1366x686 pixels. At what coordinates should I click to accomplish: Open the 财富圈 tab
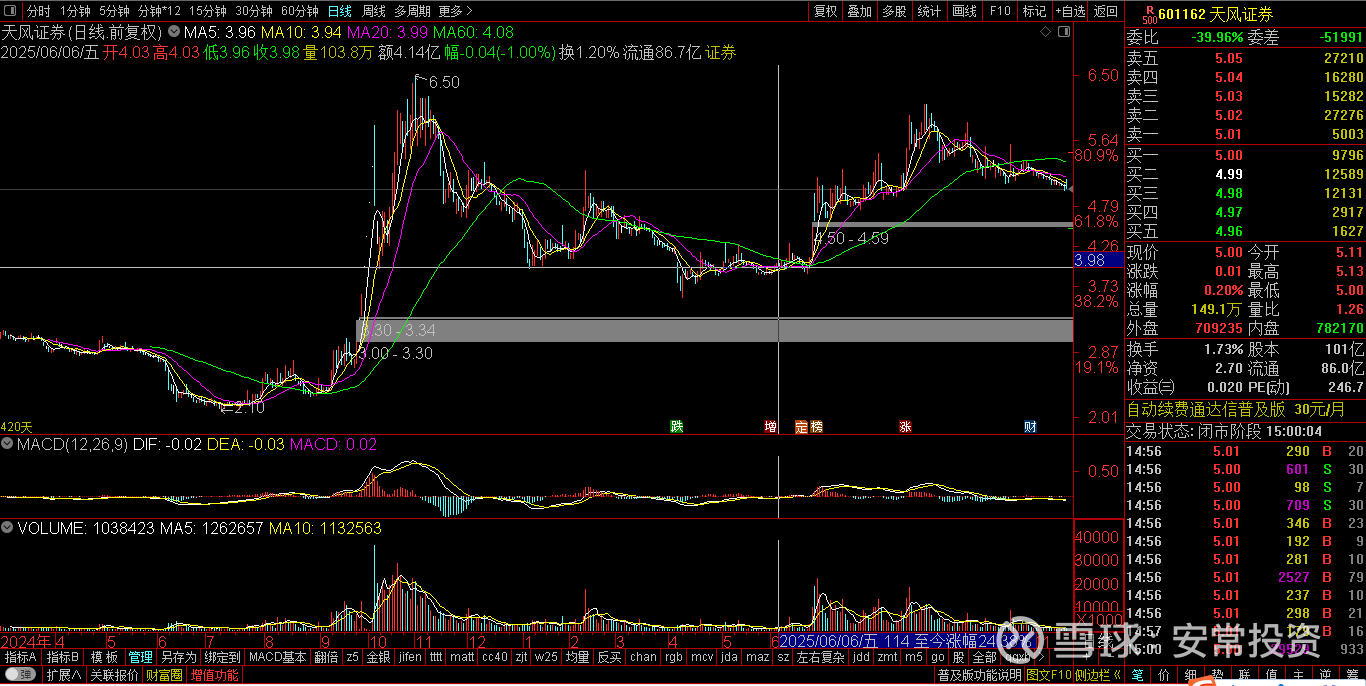click(x=165, y=675)
